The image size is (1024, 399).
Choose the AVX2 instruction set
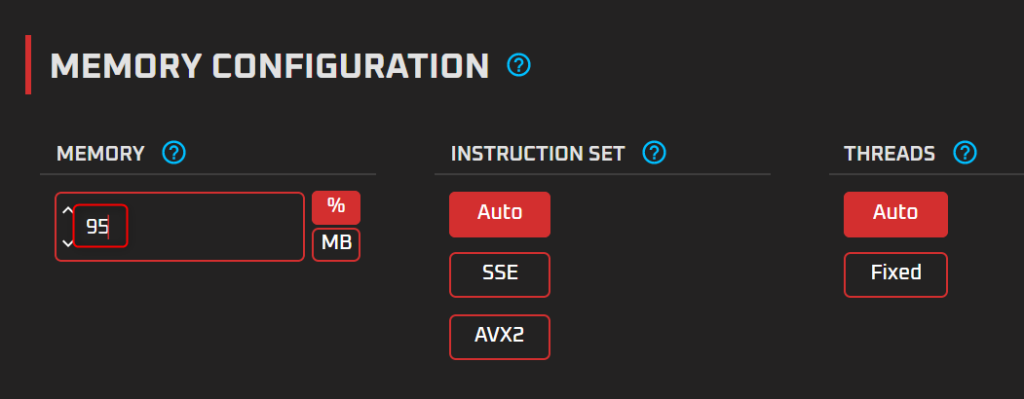click(500, 337)
